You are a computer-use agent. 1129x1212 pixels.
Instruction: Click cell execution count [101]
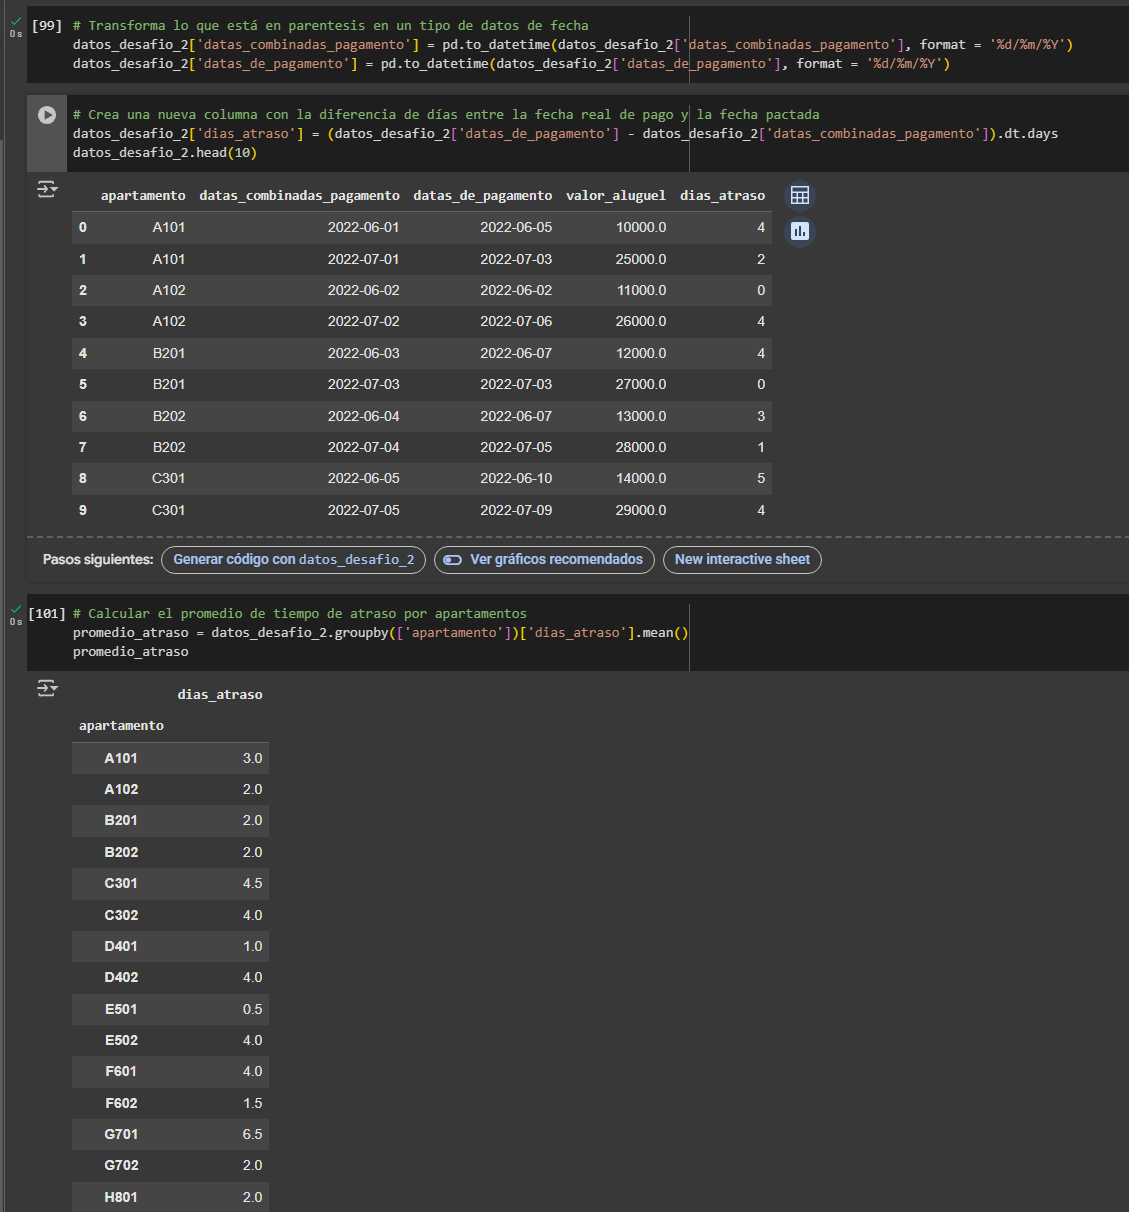coord(47,613)
